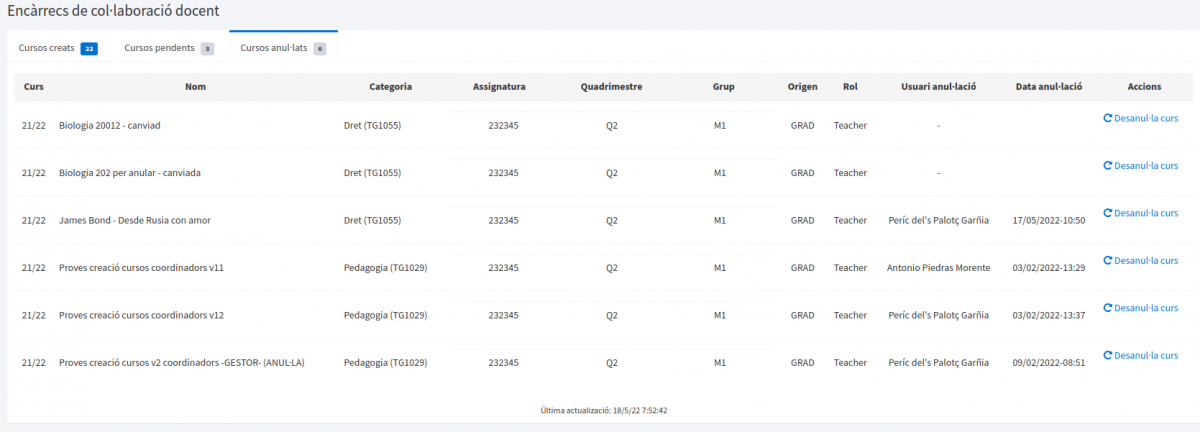Click the restore icon for v2 coordinadors GESTOR row
Image resolution: width=1200 pixels, height=432 pixels.
(1107, 355)
